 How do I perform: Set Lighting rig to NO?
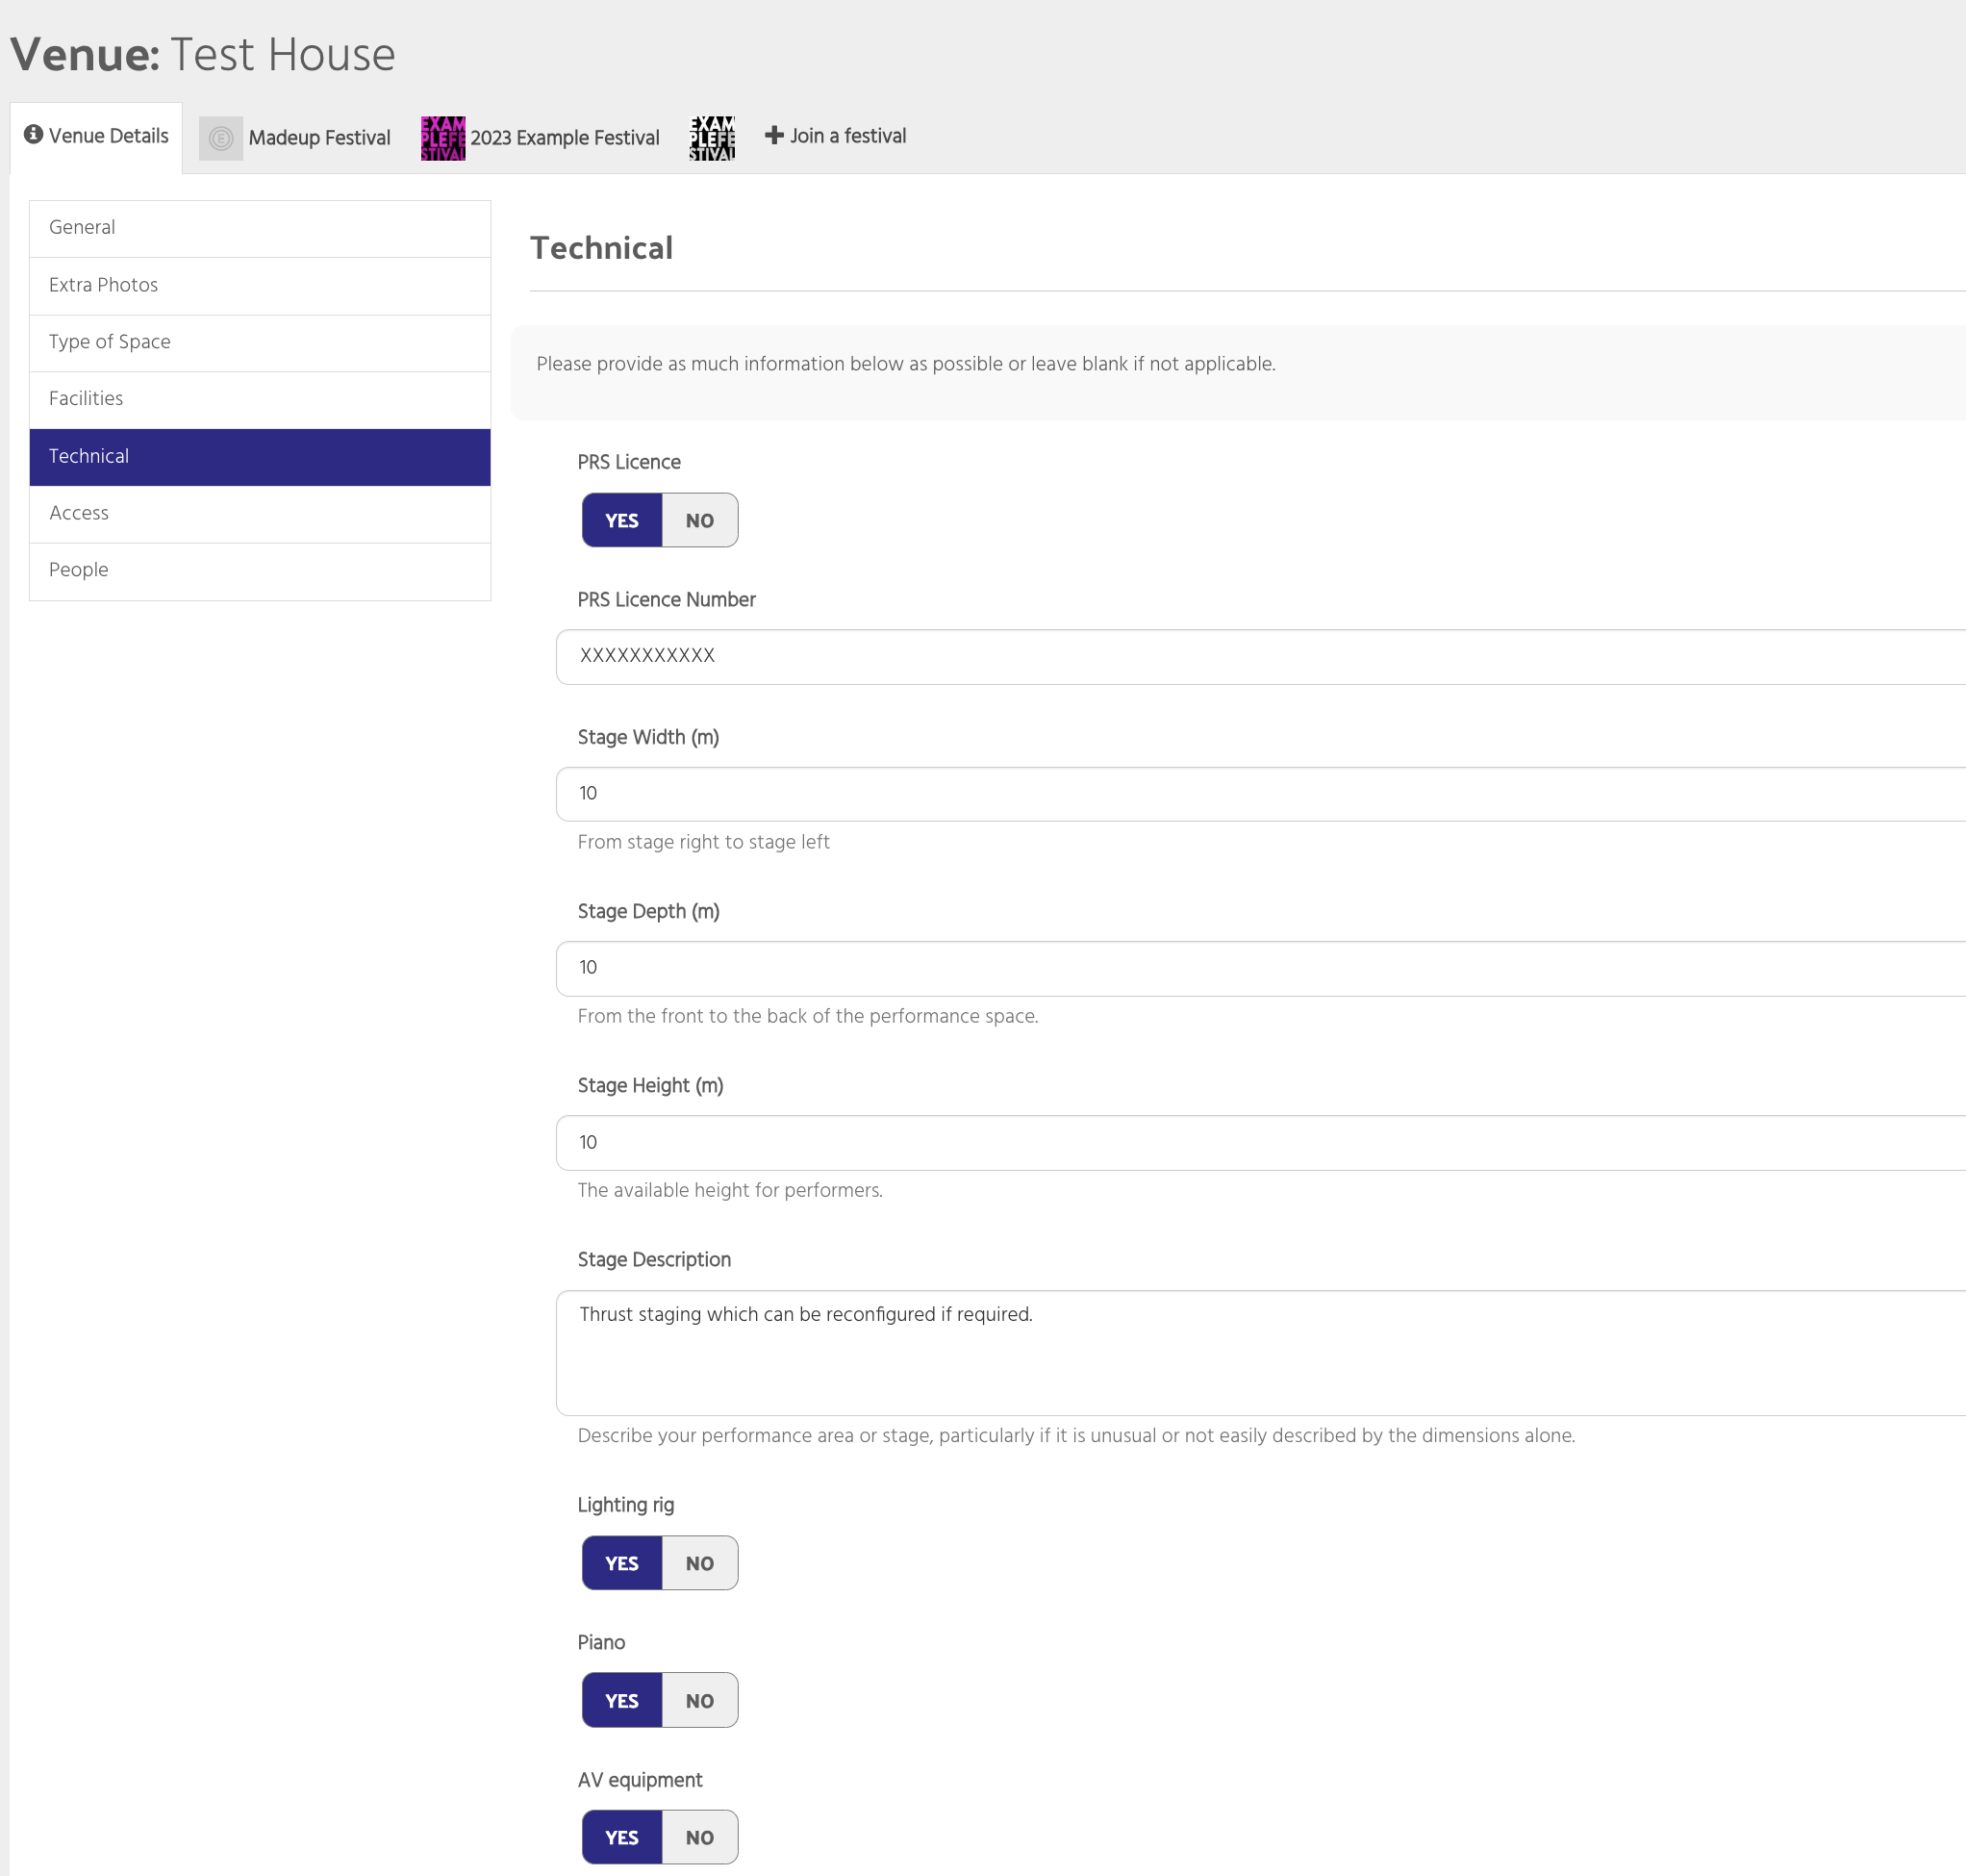click(x=700, y=1563)
